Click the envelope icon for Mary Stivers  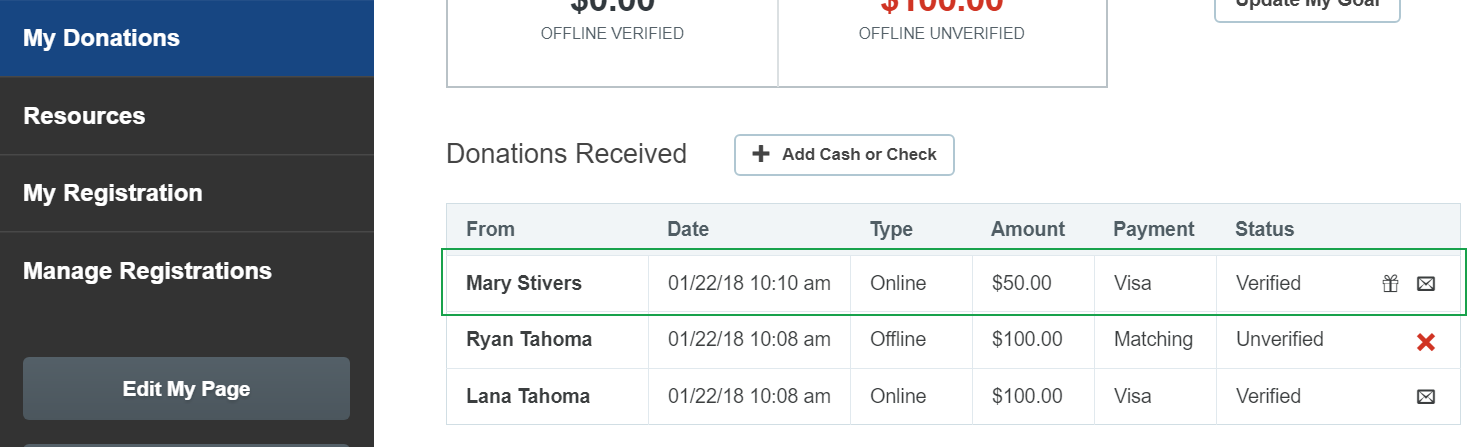point(1426,284)
